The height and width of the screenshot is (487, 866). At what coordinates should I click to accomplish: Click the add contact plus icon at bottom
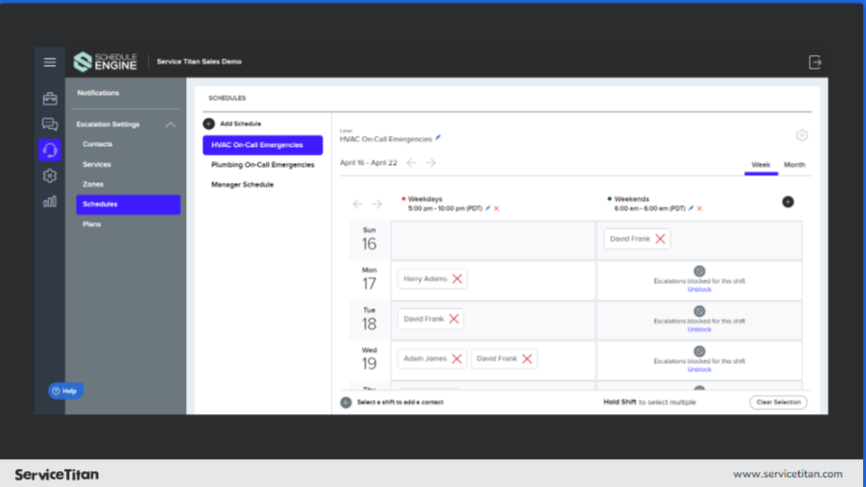point(346,403)
